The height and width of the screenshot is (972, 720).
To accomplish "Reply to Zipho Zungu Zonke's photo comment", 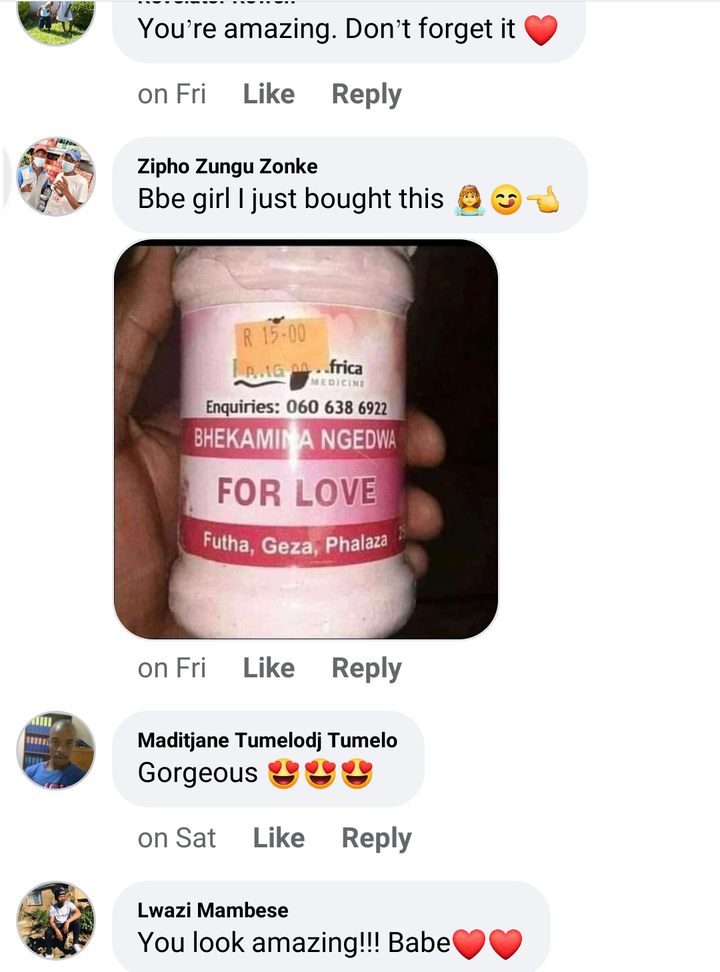I will point(367,668).
